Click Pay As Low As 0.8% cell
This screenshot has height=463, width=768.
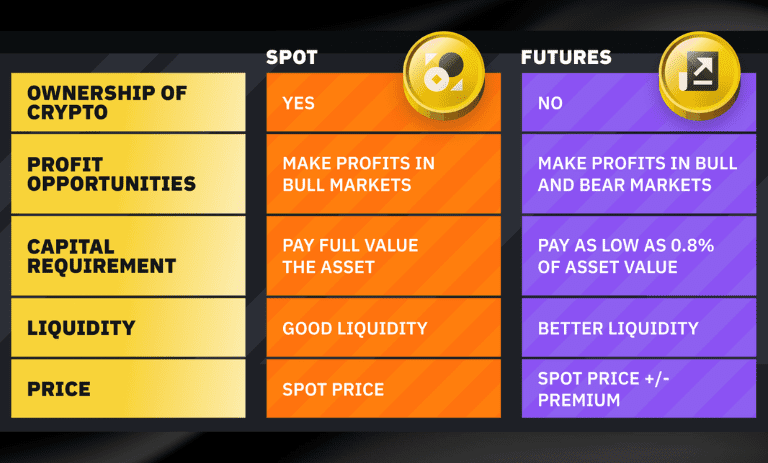tap(639, 256)
